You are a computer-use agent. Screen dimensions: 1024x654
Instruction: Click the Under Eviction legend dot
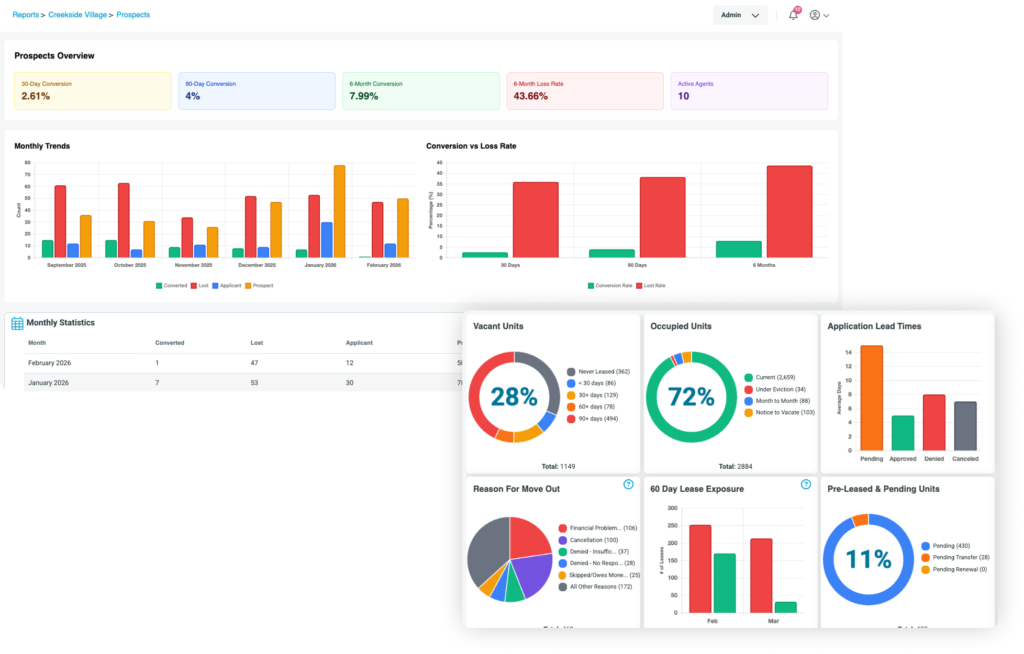[x=748, y=389]
